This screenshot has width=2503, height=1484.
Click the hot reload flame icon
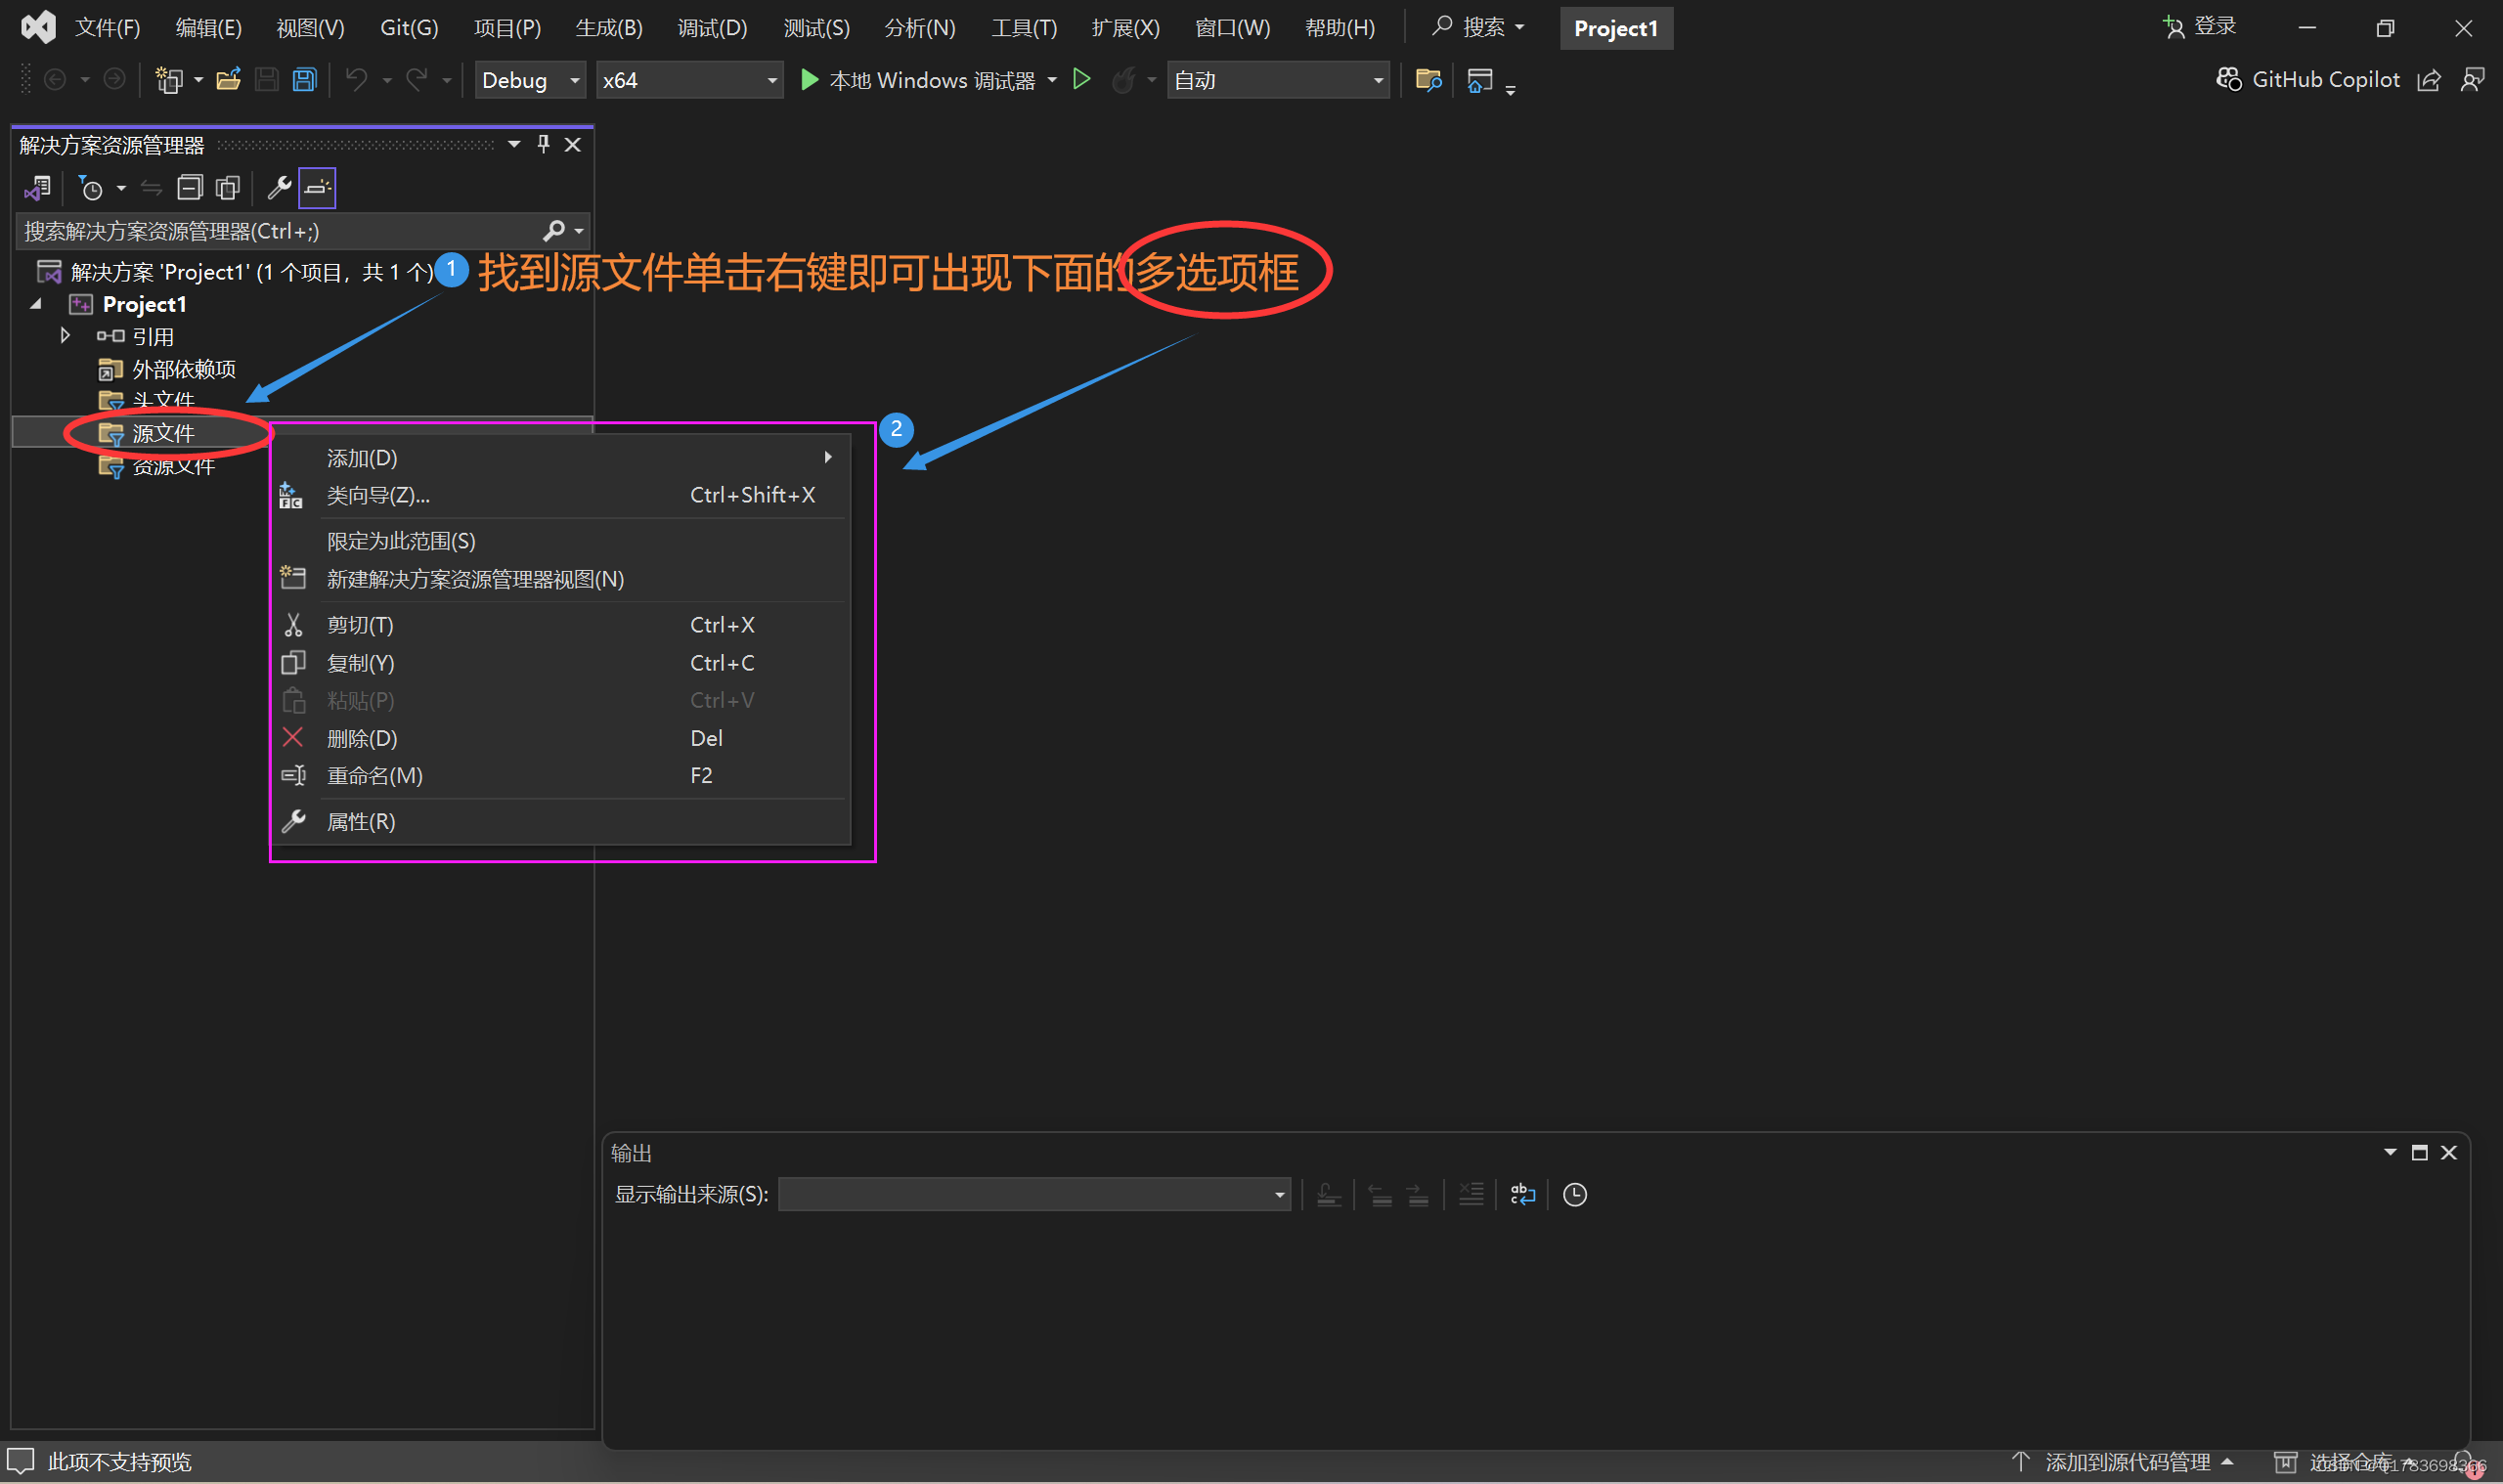pos(1123,79)
